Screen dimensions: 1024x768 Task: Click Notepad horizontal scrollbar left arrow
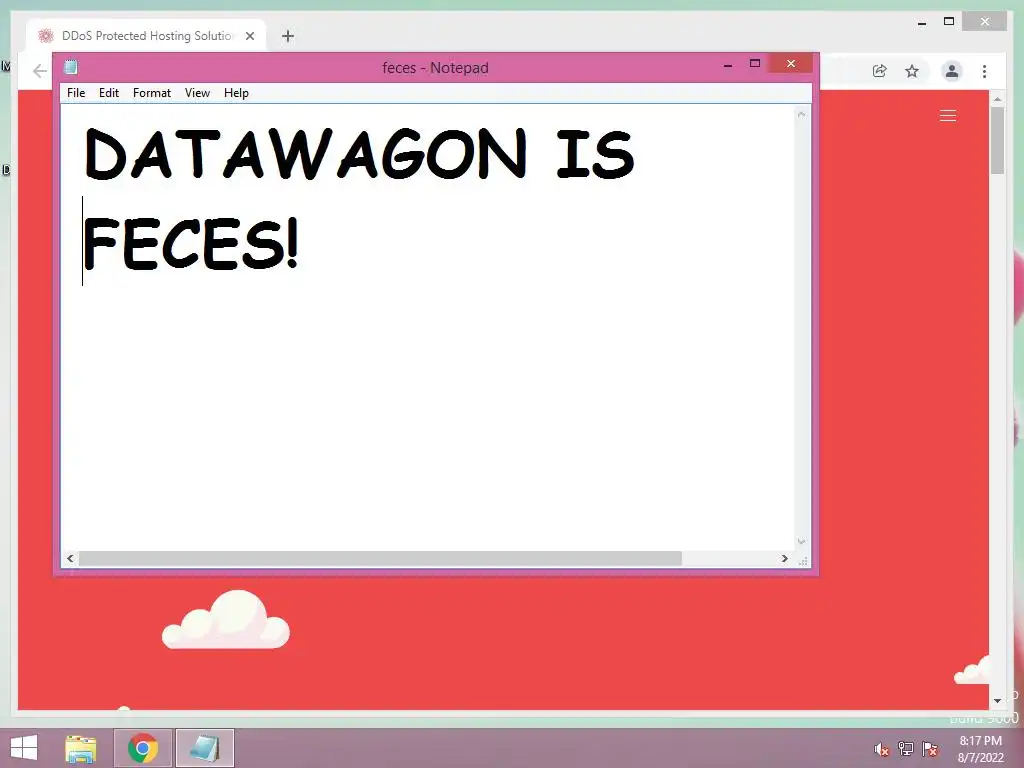pos(71,558)
